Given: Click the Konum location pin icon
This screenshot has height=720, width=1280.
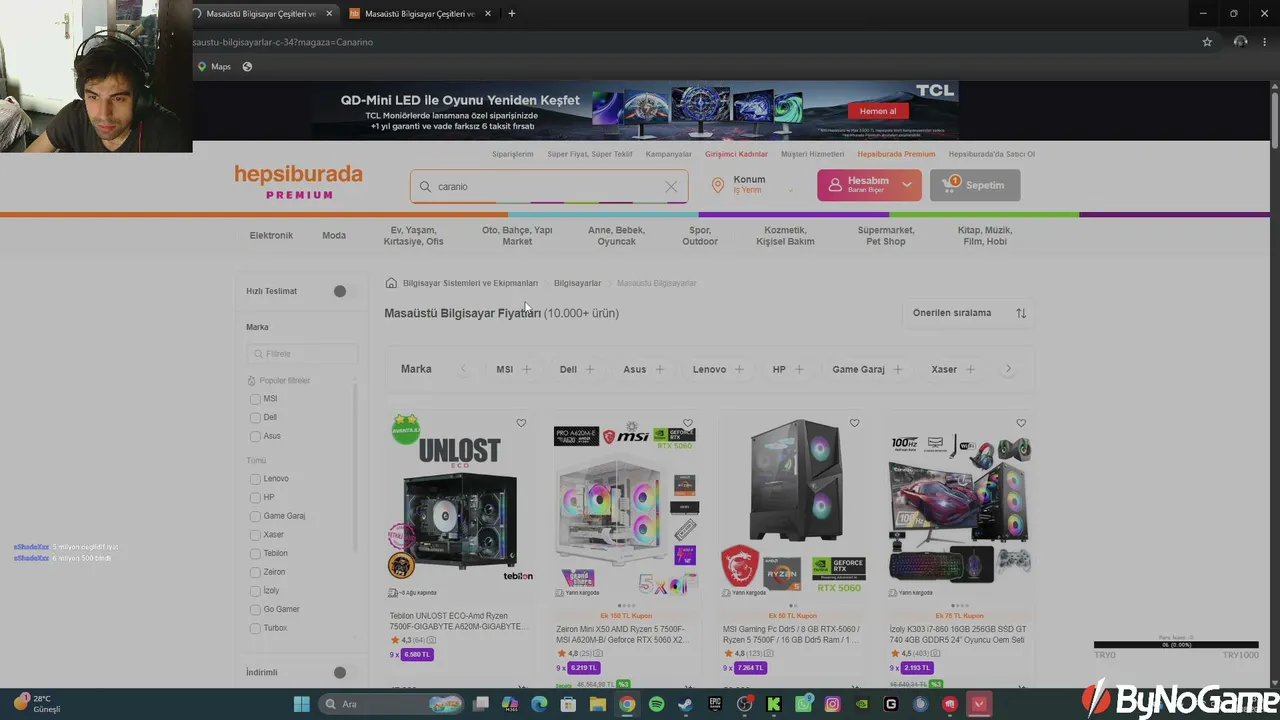Looking at the screenshot, I should 717,185.
